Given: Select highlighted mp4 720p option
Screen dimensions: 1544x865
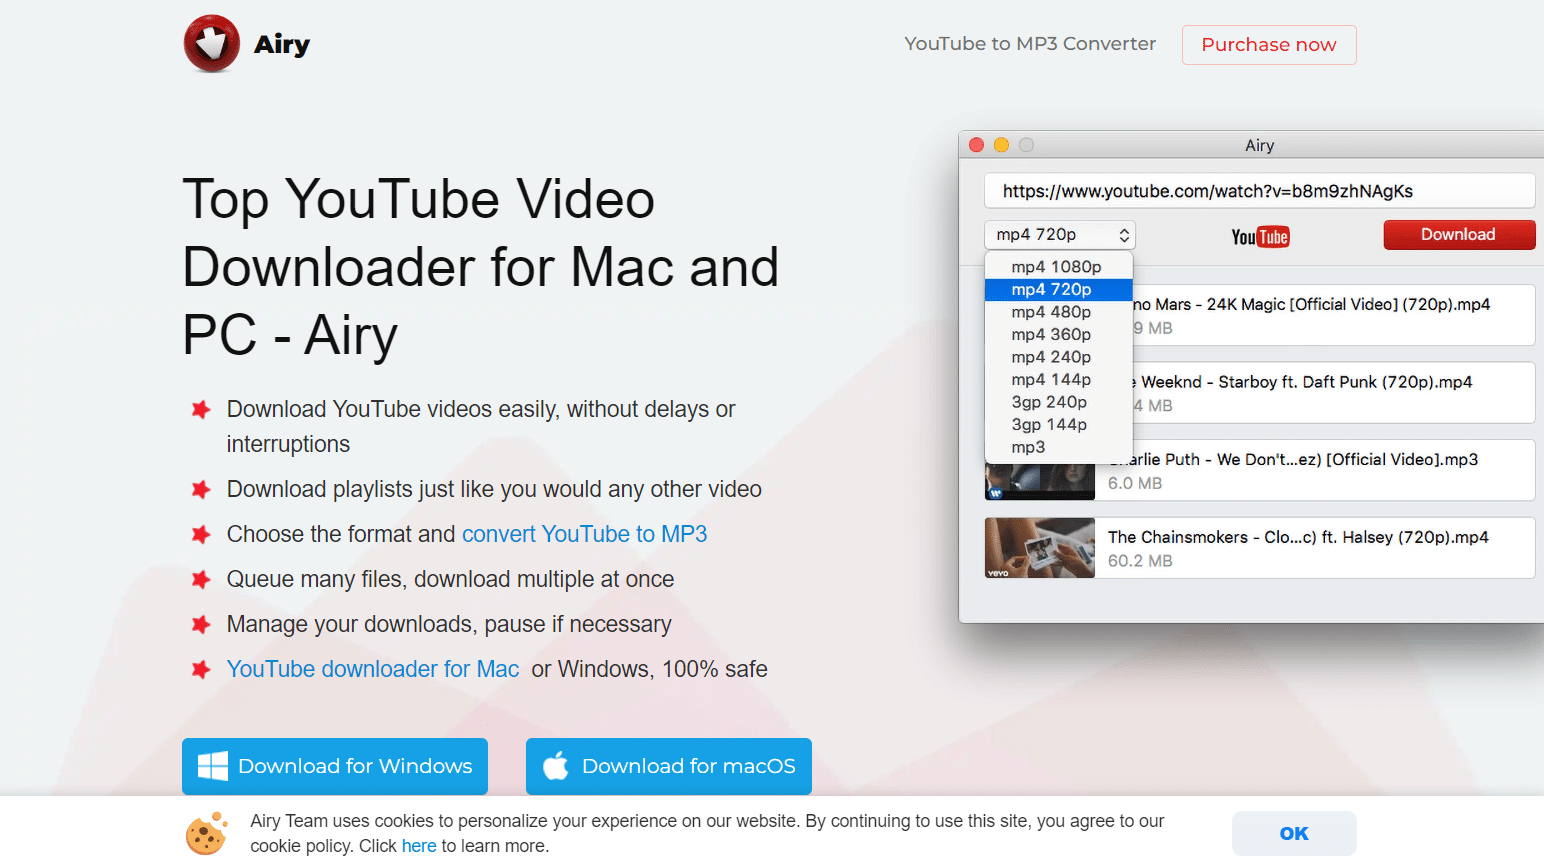Looking at the screenshot, I should (x=1059, y=289).
